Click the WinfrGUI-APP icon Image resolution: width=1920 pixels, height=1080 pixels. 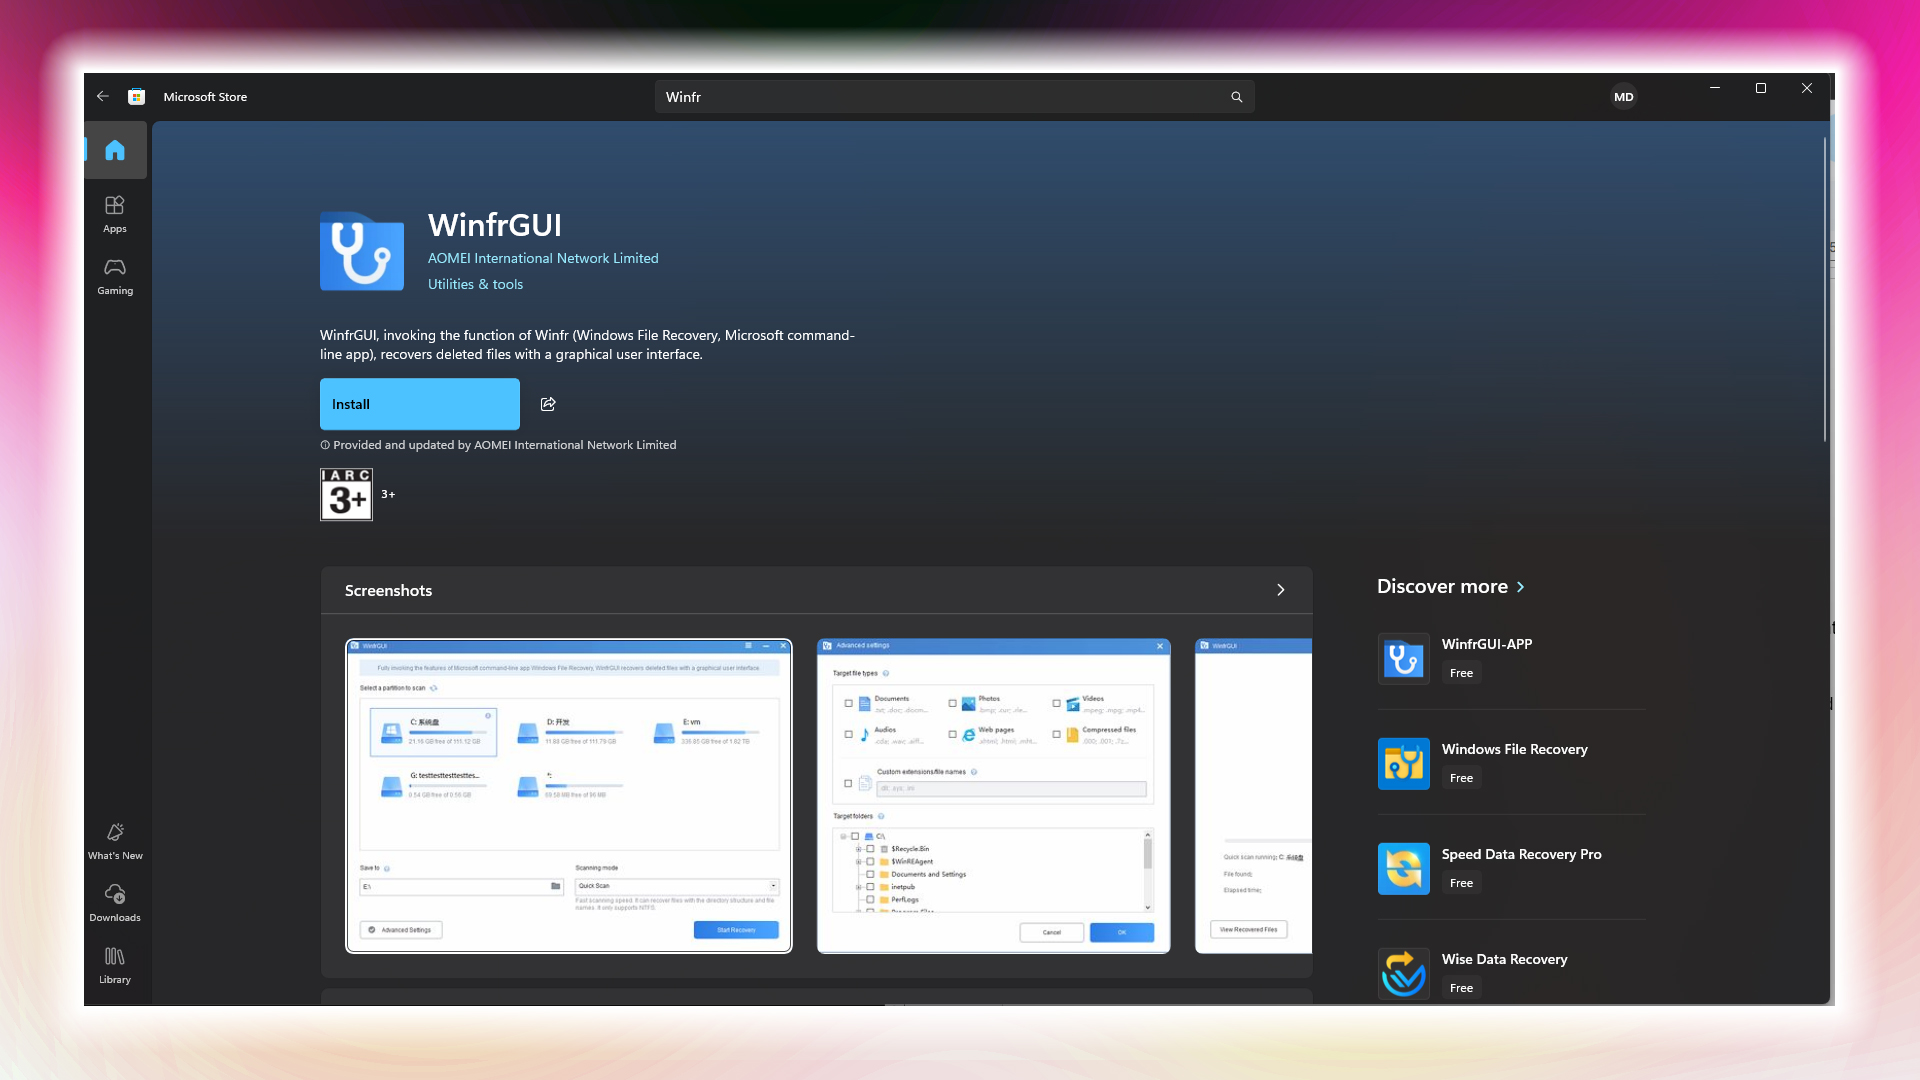coord(1404,659)
